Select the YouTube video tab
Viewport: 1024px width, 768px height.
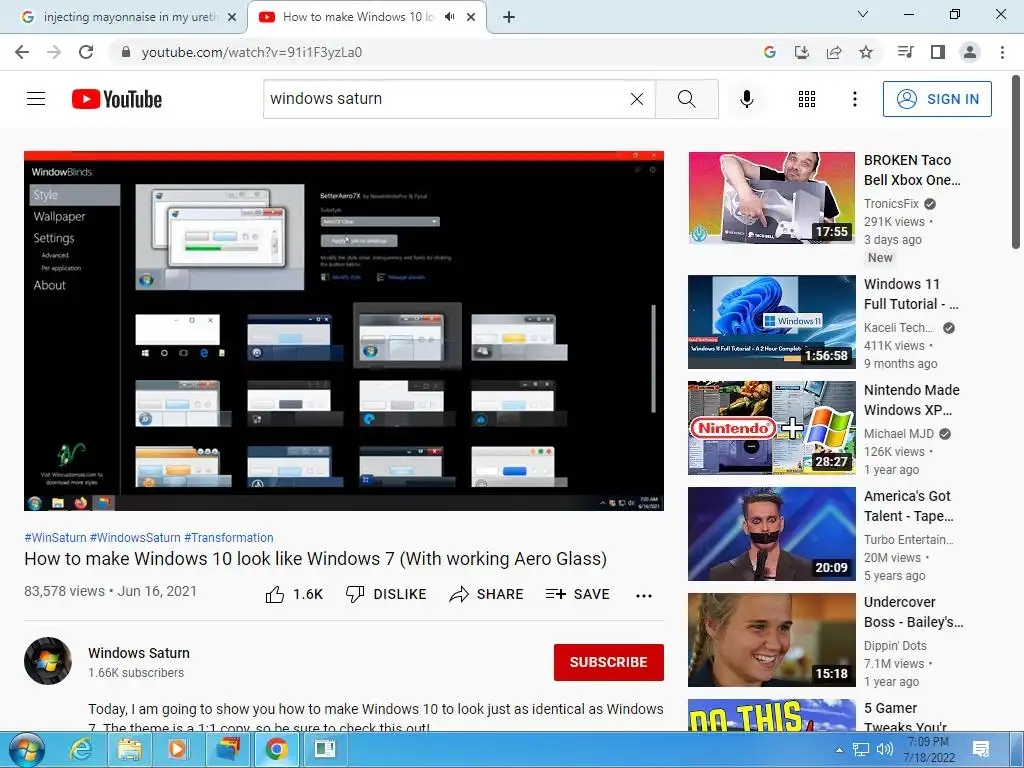tap(358, 17)
